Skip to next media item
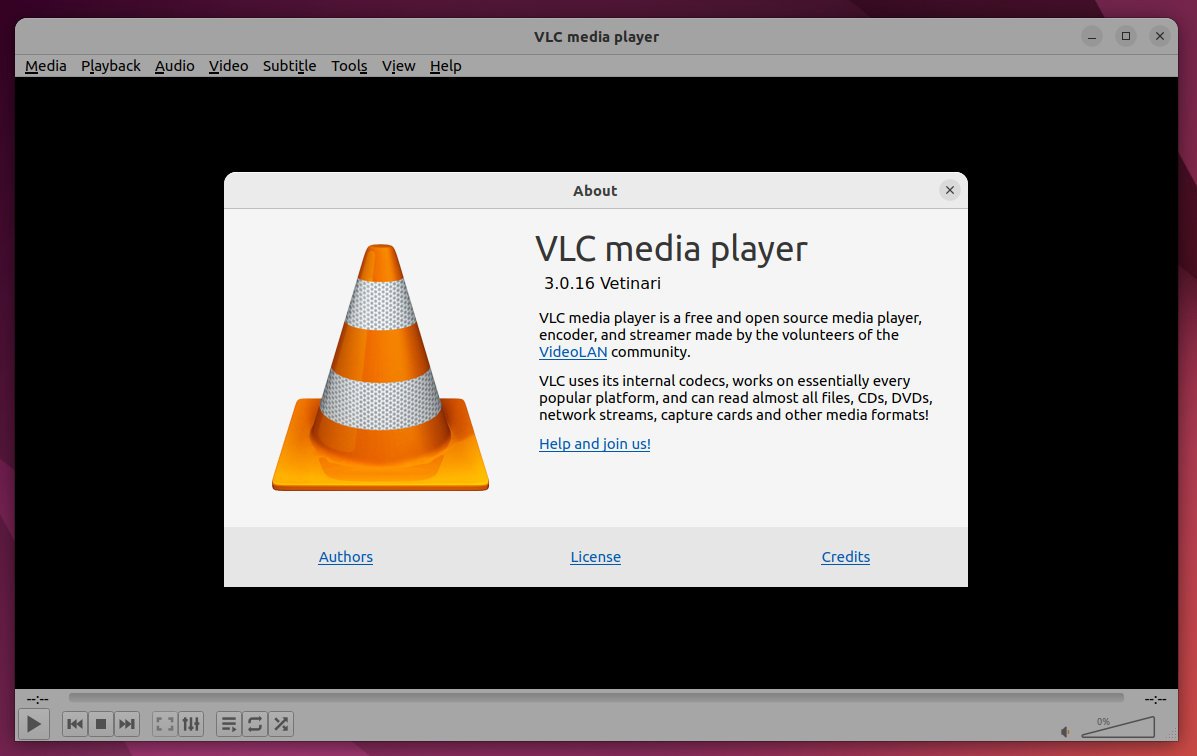Viewport: 1197px width, 756px height. pos(126,723)
